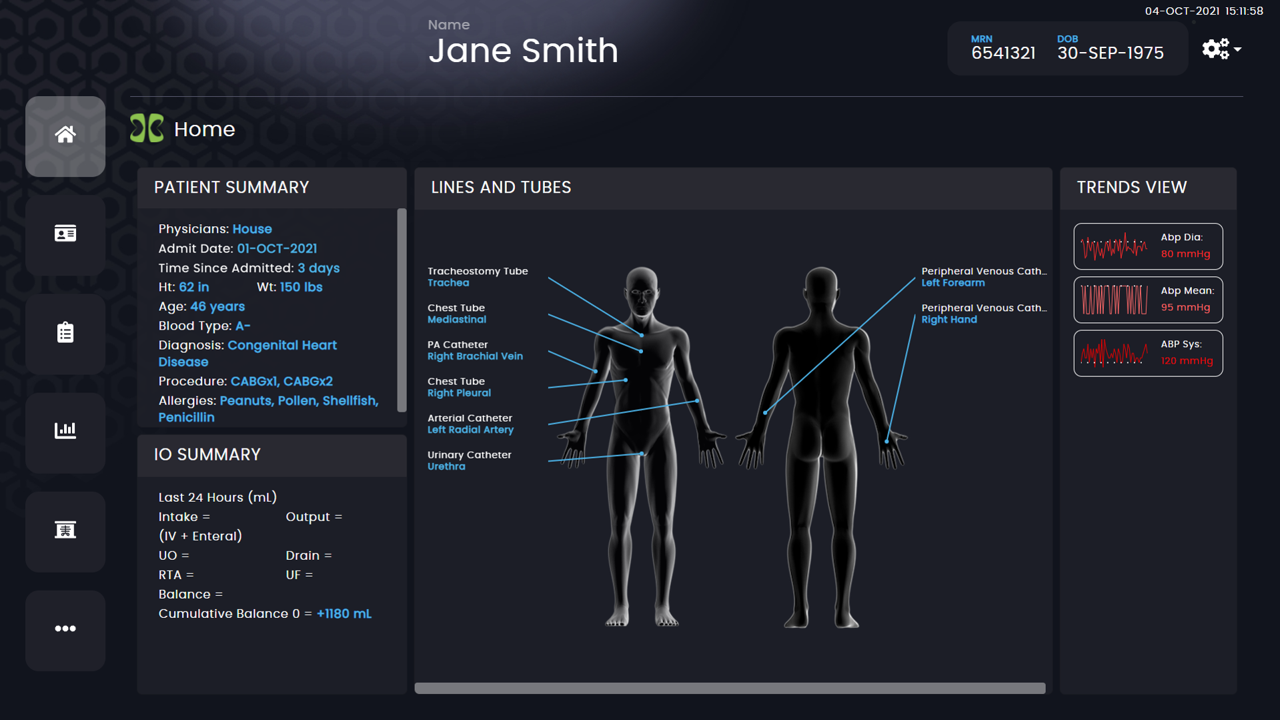Open the patient ID card sidebar icon

[65, 234]
